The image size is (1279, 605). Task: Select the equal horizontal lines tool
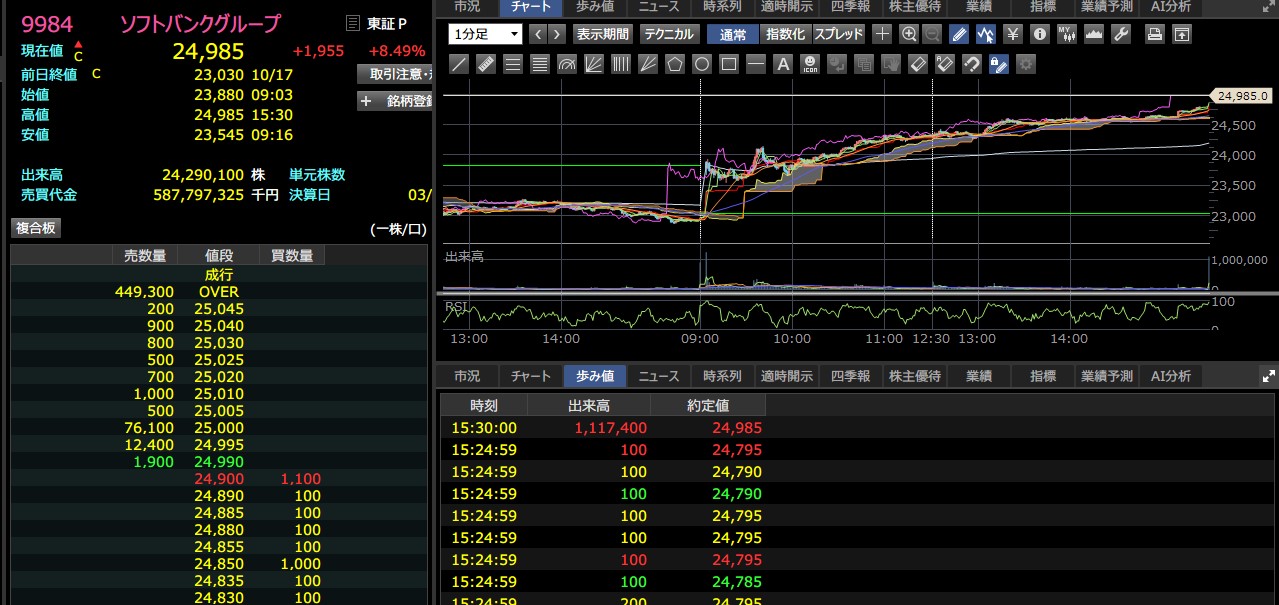pyautogui.click(x=513, y=64)
